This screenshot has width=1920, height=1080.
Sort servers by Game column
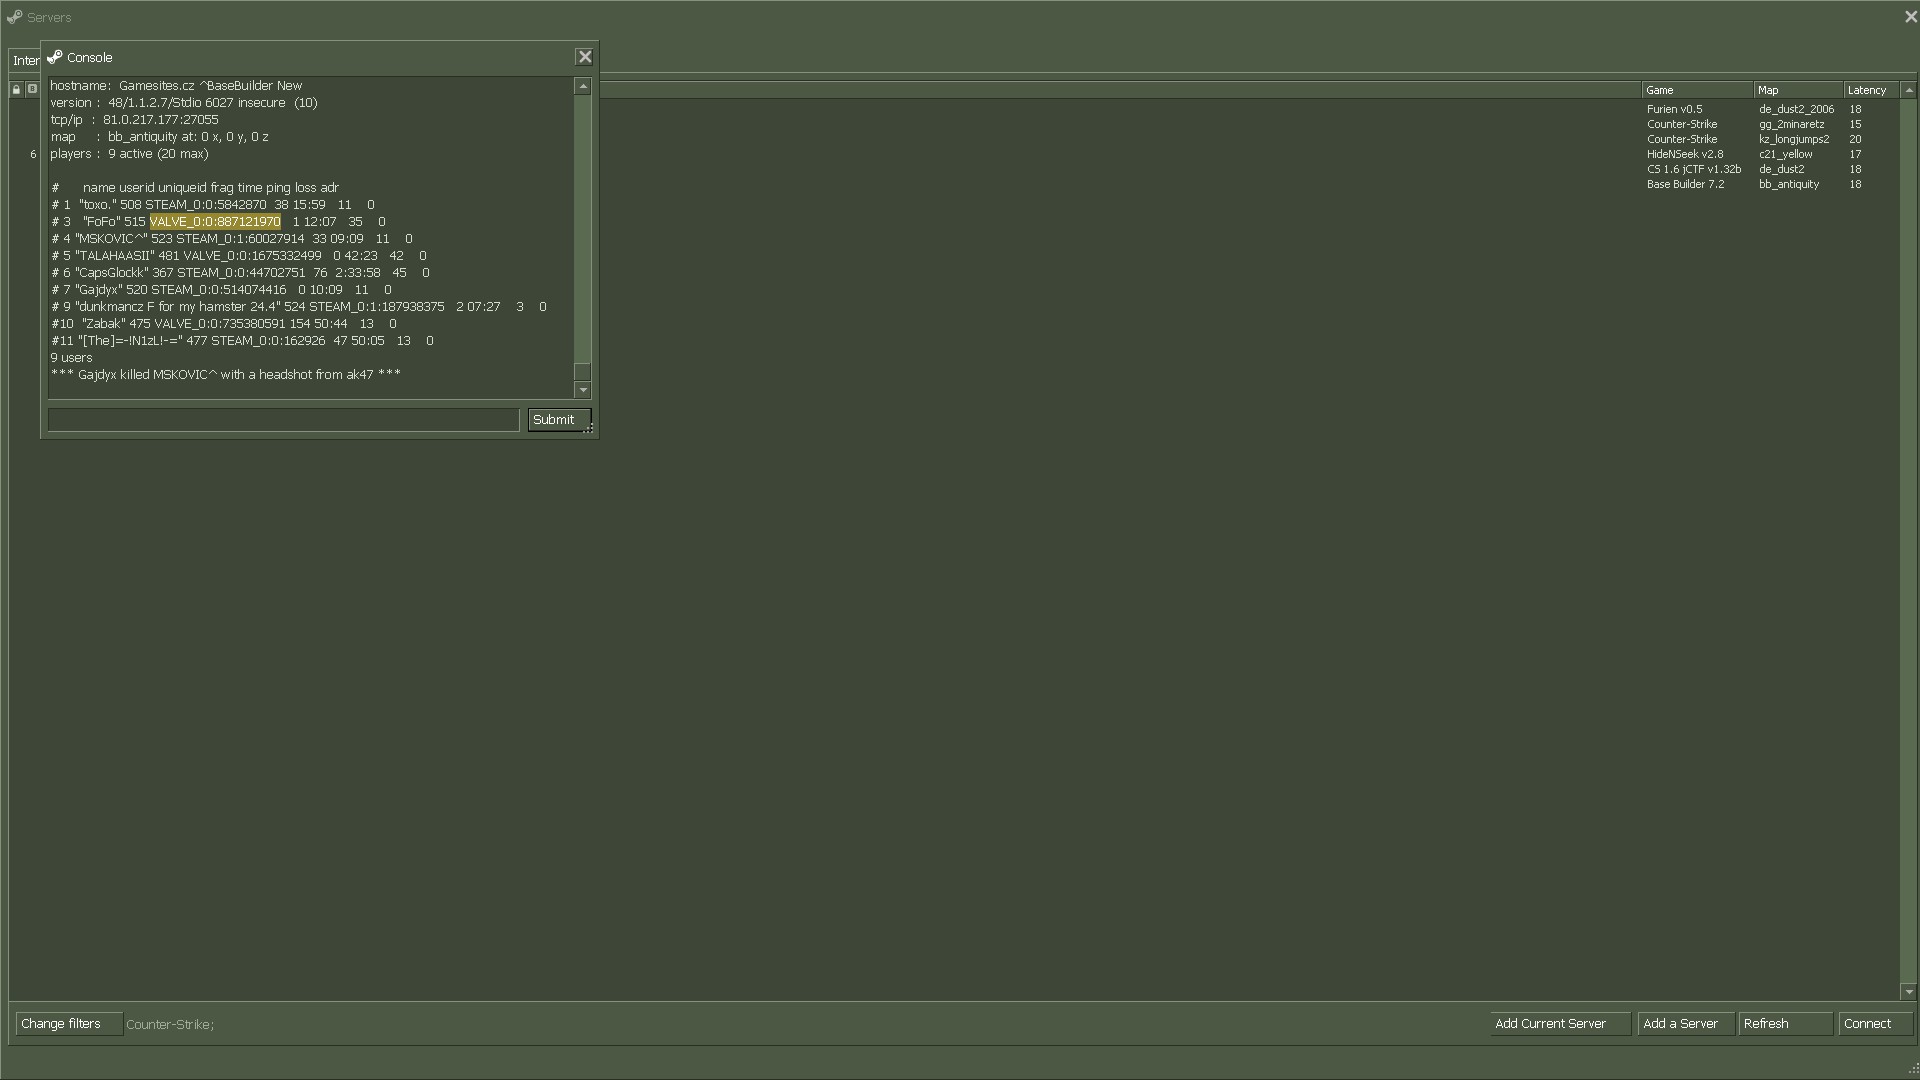1696,90
